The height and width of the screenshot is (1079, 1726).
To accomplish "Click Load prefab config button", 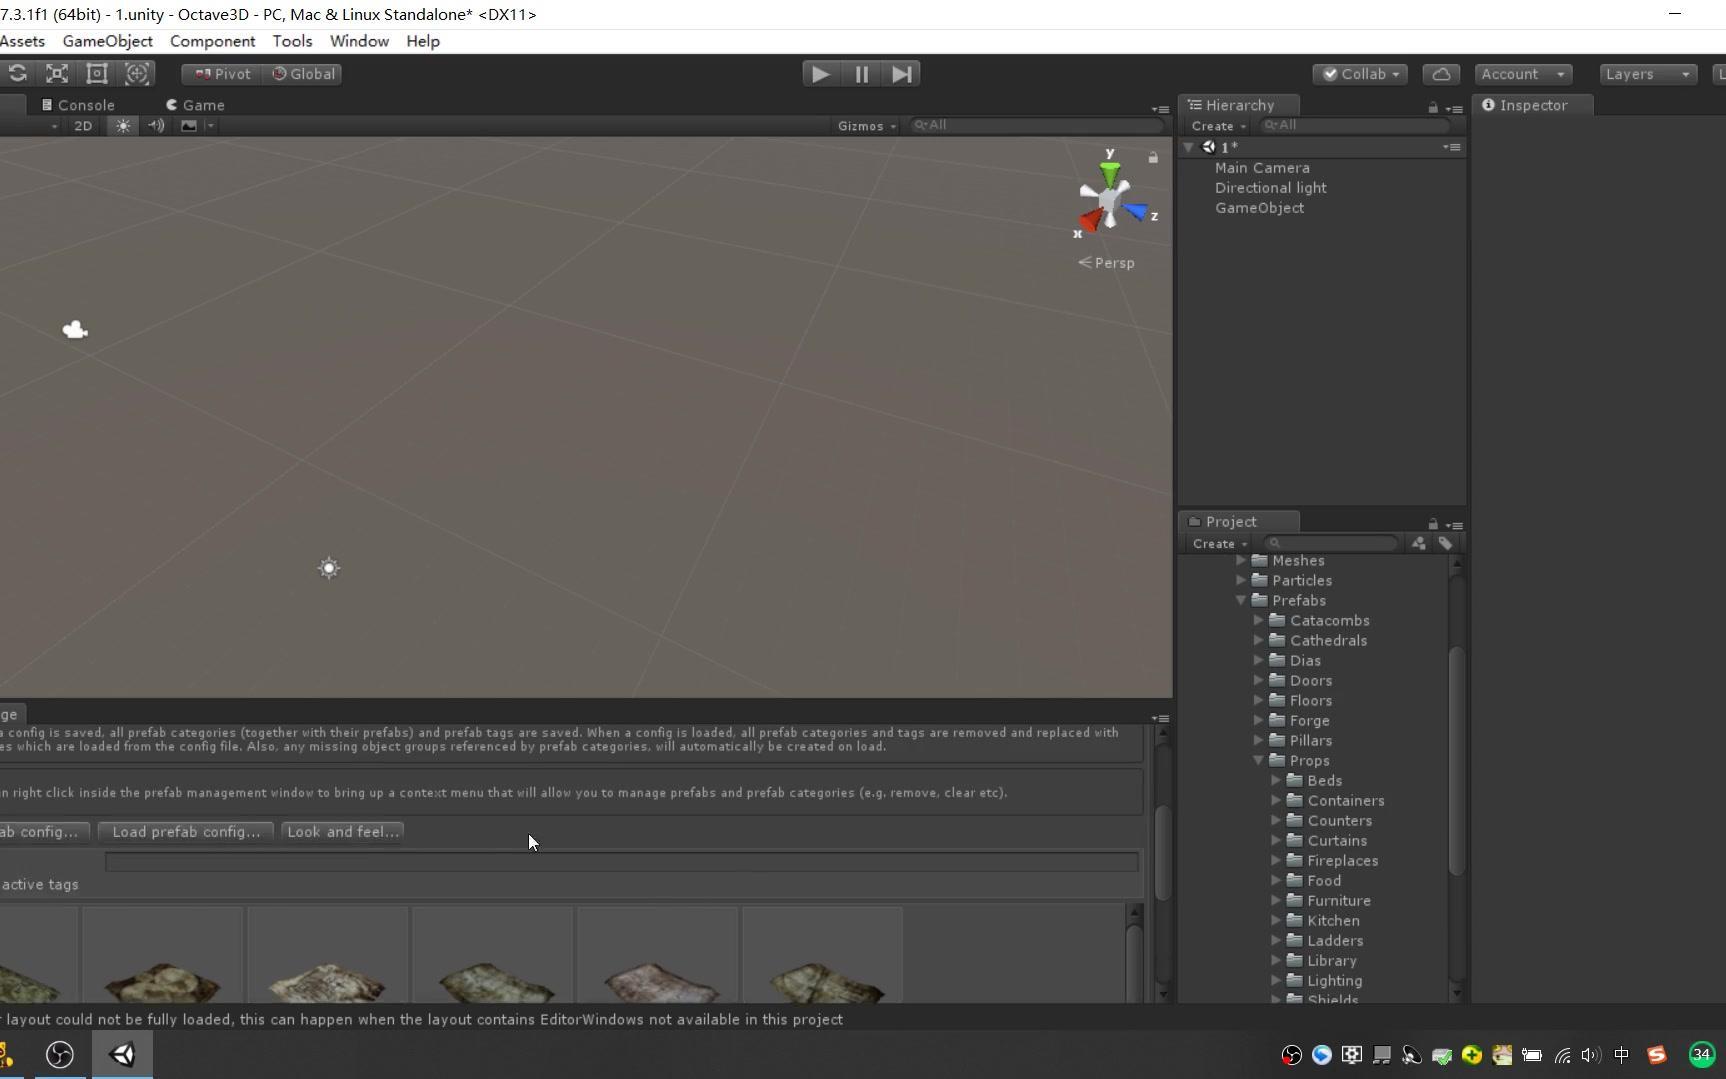I will (186, 832).
